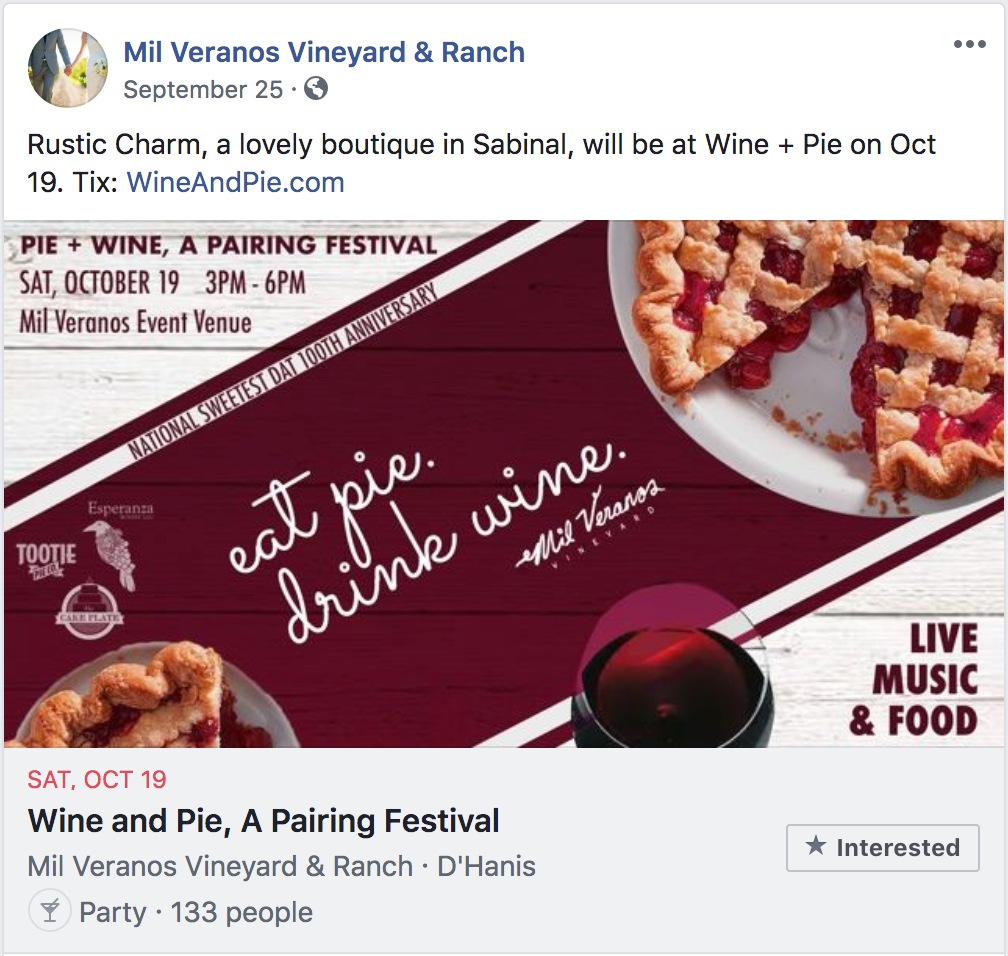Click the 133 people attendee count
The width and height of the screenshot is (1008, 956).
(x=242, y=912)
